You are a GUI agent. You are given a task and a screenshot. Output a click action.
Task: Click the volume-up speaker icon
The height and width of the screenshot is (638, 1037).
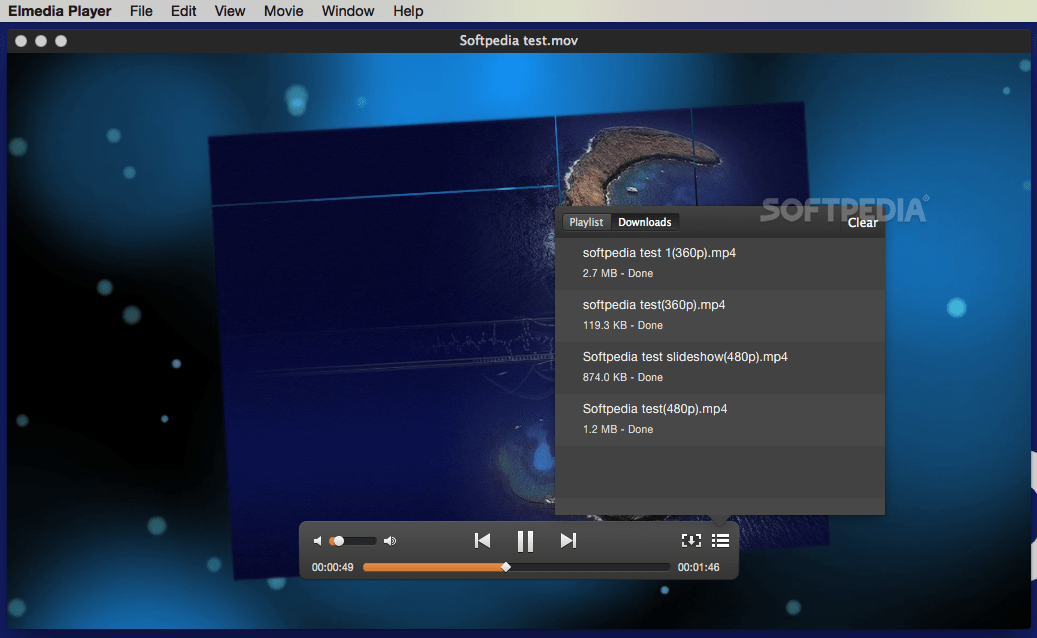click(389, 540)
